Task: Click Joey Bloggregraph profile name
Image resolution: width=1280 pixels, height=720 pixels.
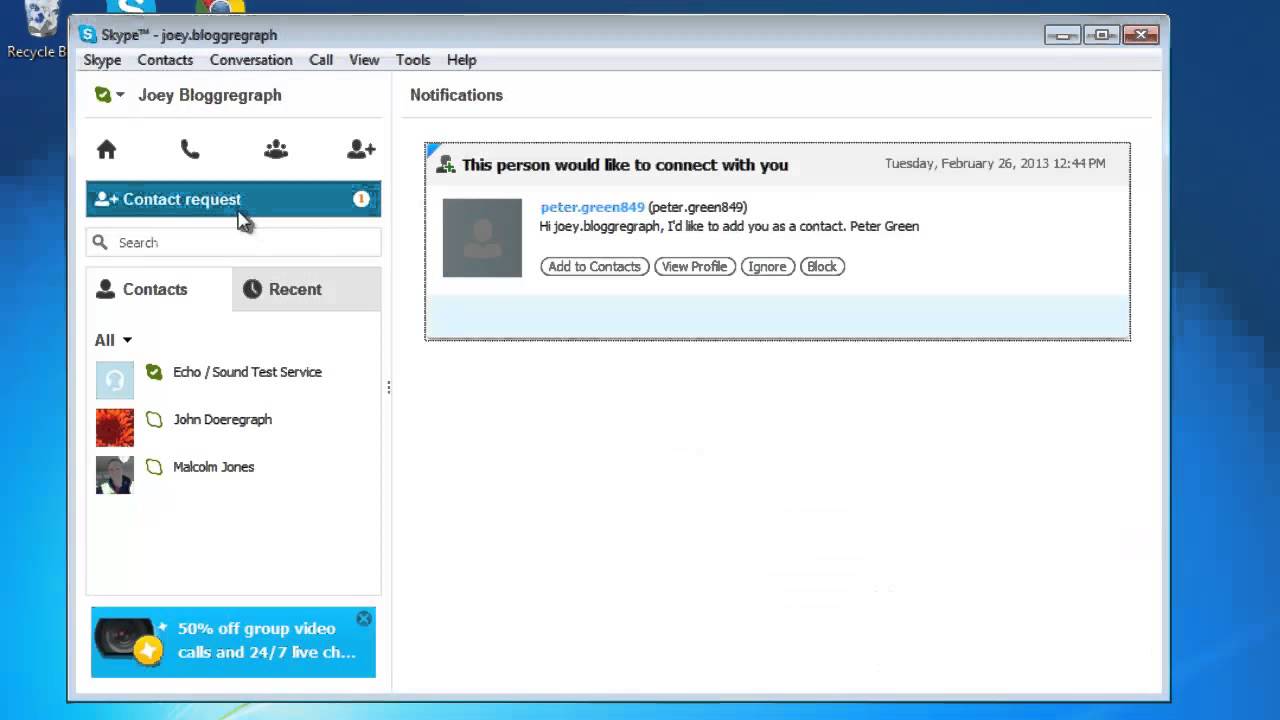Action: pos(210,95)
